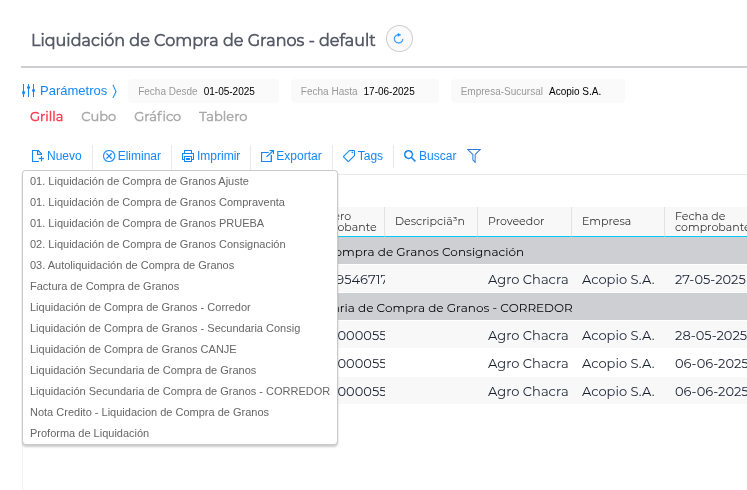747x490 pixels.
Task: Click the Eliminar delete icon
Action: click(109, 156)
